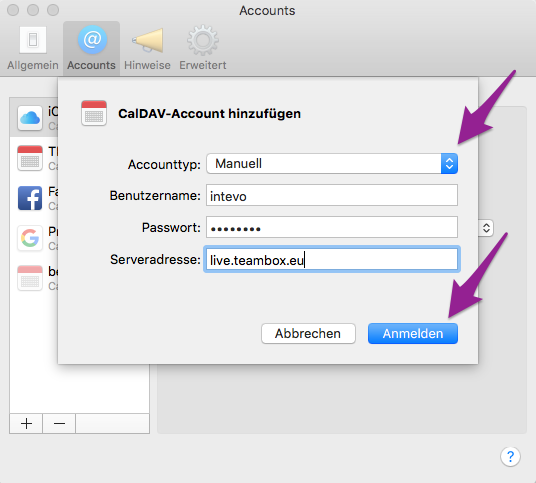
Task: Open the Accounttyp dropdown showing Manuell
Action: (332, 163)
